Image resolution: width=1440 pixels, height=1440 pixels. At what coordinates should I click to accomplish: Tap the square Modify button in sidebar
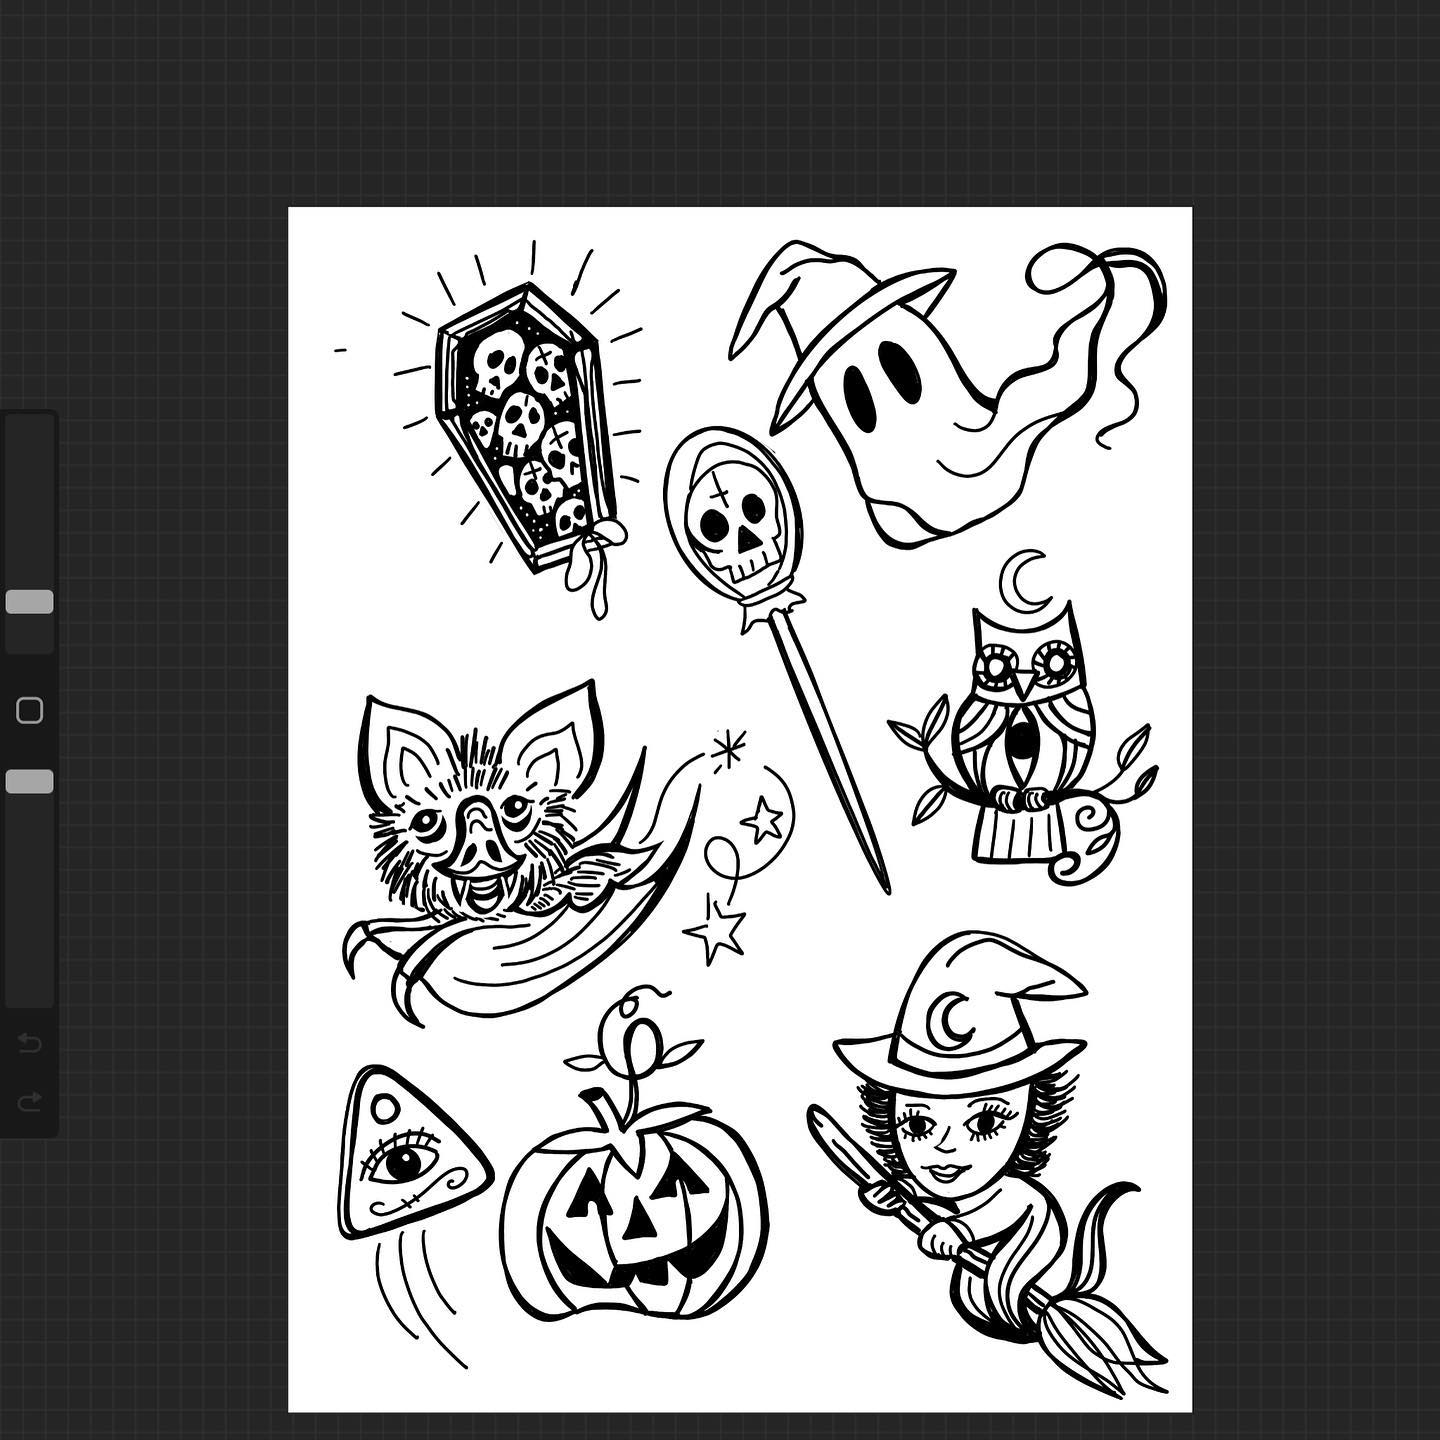pyautogui.click(x=29, y=710)
